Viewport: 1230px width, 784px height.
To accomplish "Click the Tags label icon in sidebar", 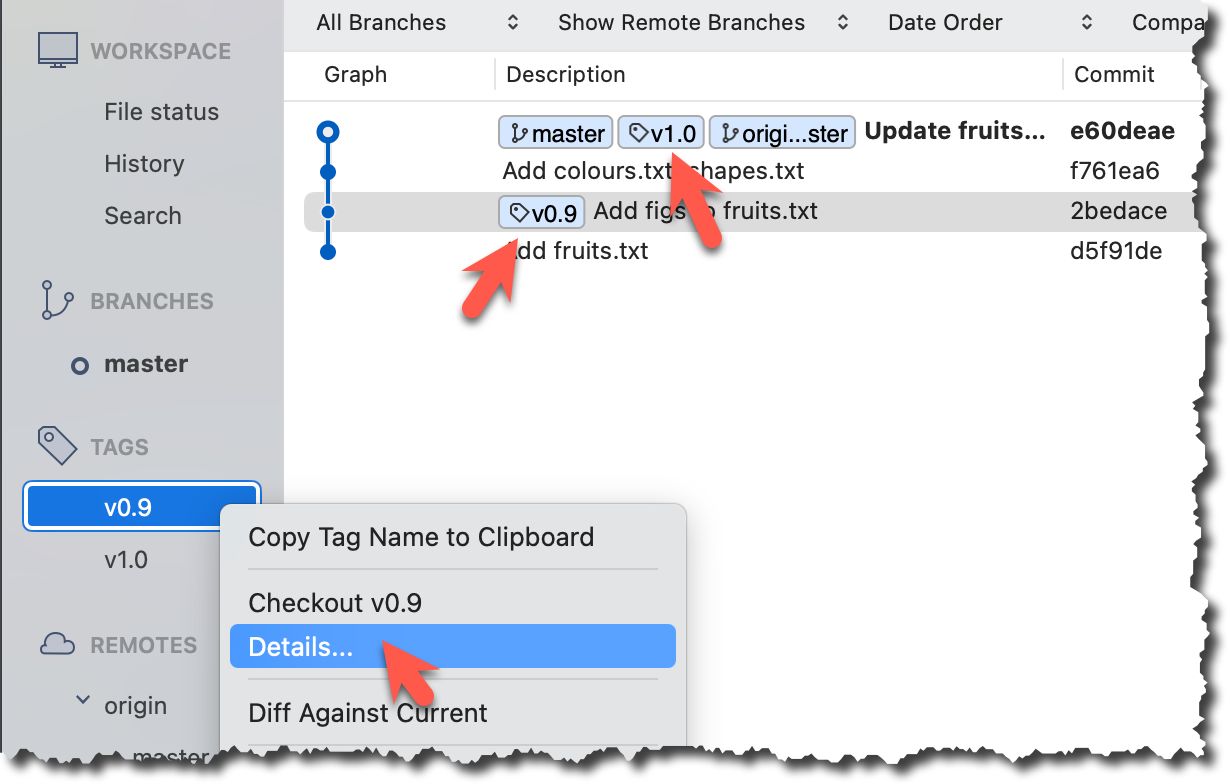I will 57,446.
